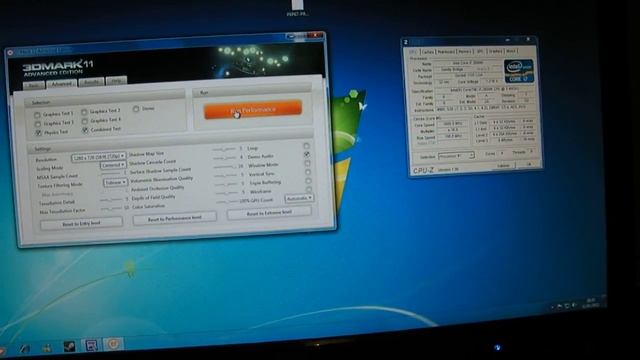Open the system tray clock
The height and width of the screenshot is (360, 640).
pos(591,302)
